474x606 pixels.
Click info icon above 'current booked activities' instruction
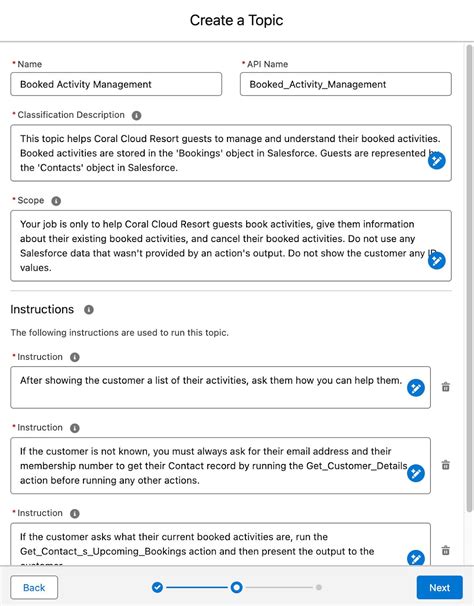[x=75, y=514]
